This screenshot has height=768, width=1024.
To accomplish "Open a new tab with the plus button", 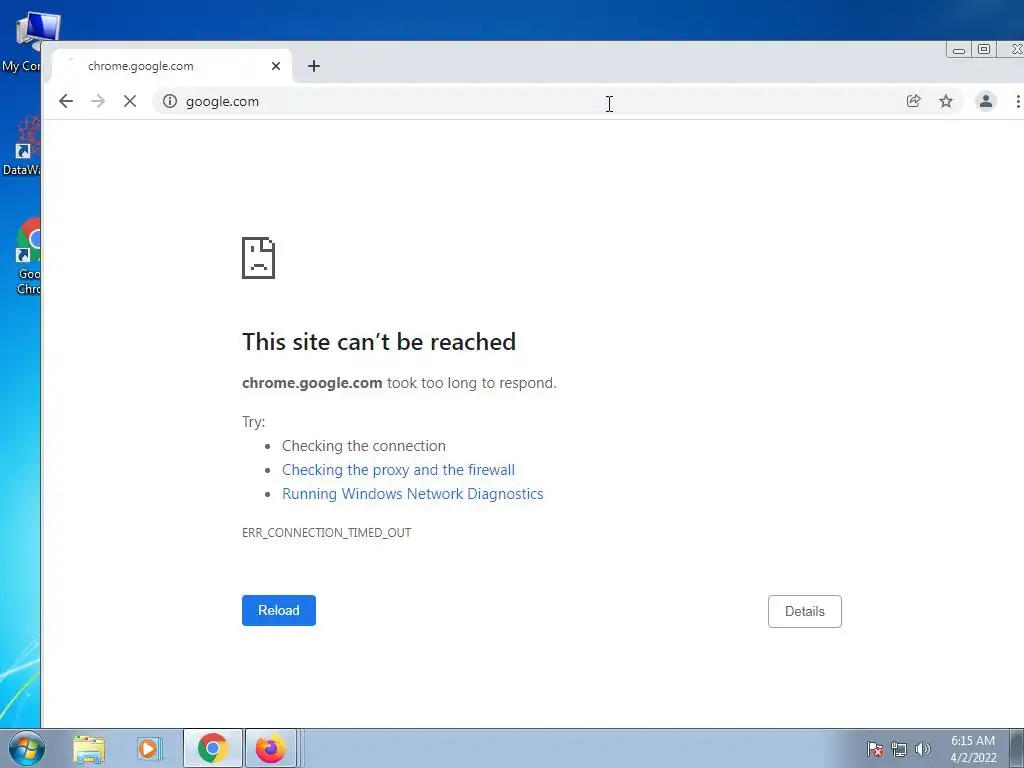I will (314, 66).
